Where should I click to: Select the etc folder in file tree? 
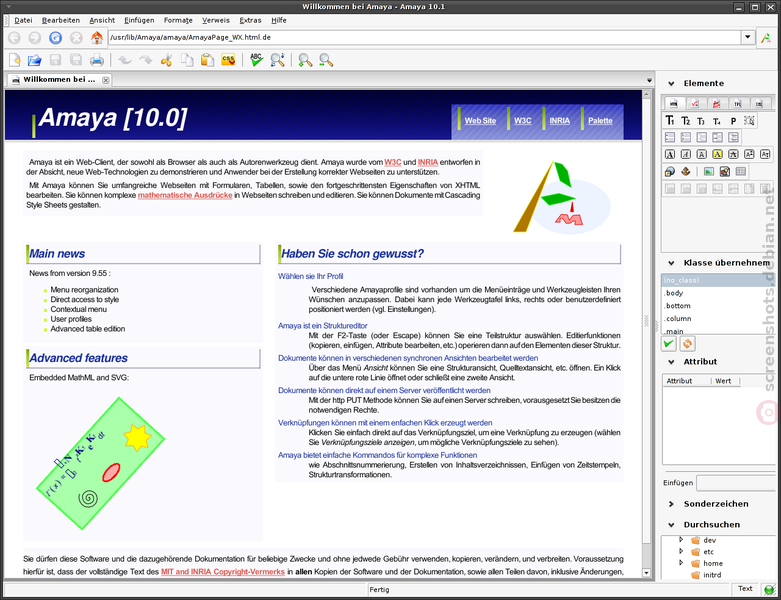[708, 552]
